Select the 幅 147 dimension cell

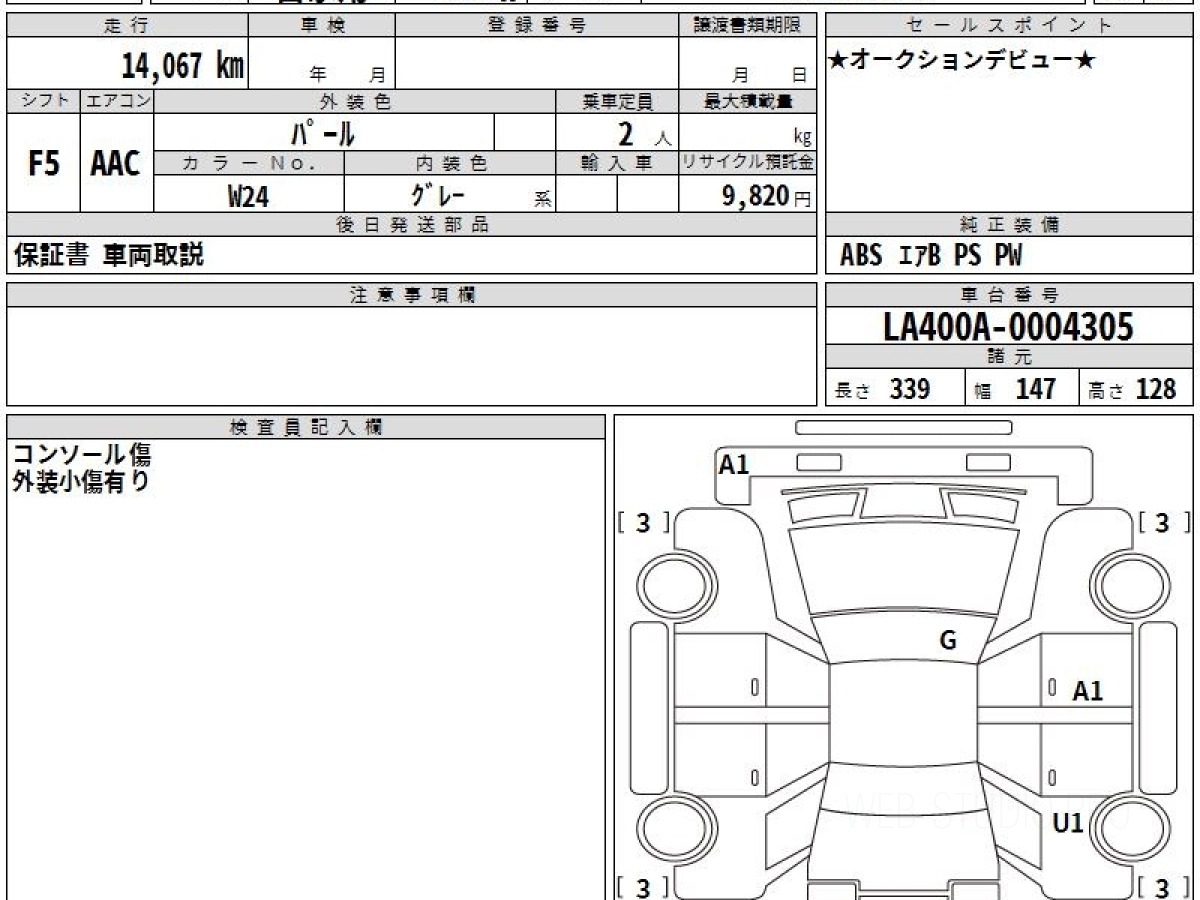tap(1022, 389)
